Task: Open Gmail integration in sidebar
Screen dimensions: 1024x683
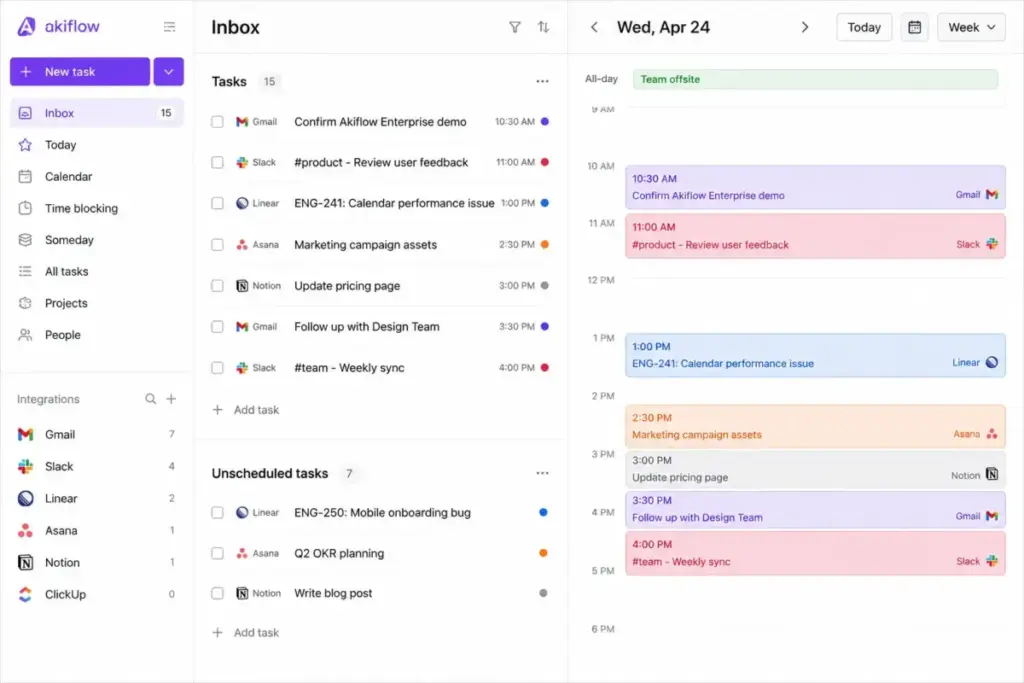Action: (96, 434)
